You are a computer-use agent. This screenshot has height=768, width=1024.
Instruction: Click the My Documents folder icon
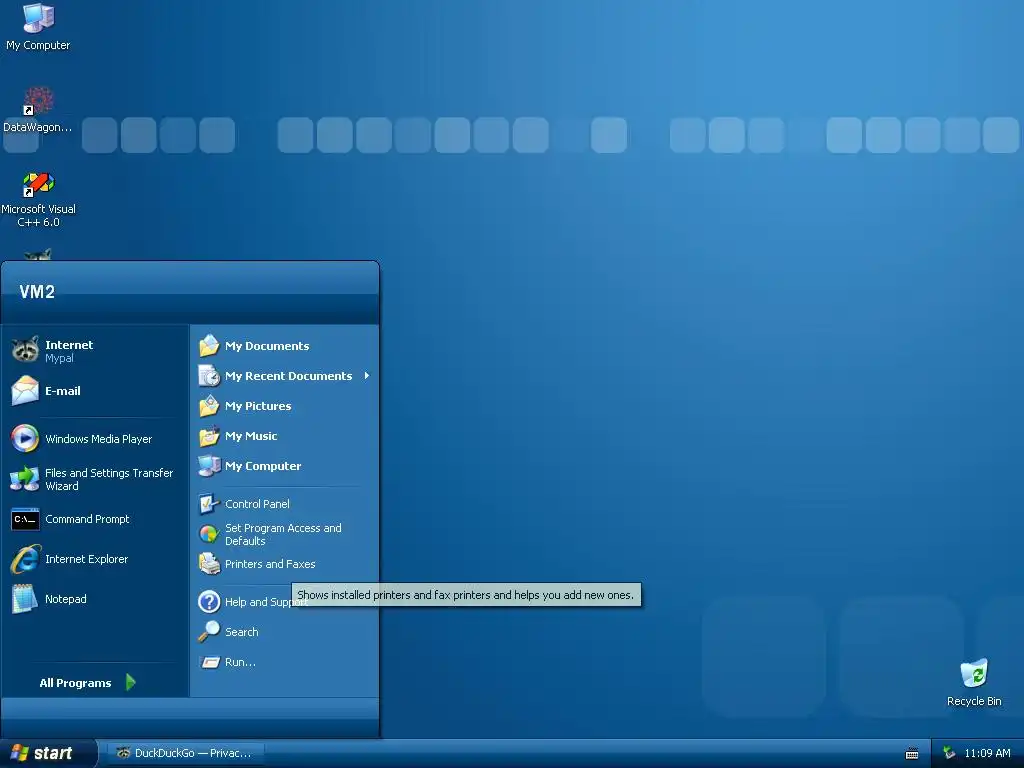point(209,345)
